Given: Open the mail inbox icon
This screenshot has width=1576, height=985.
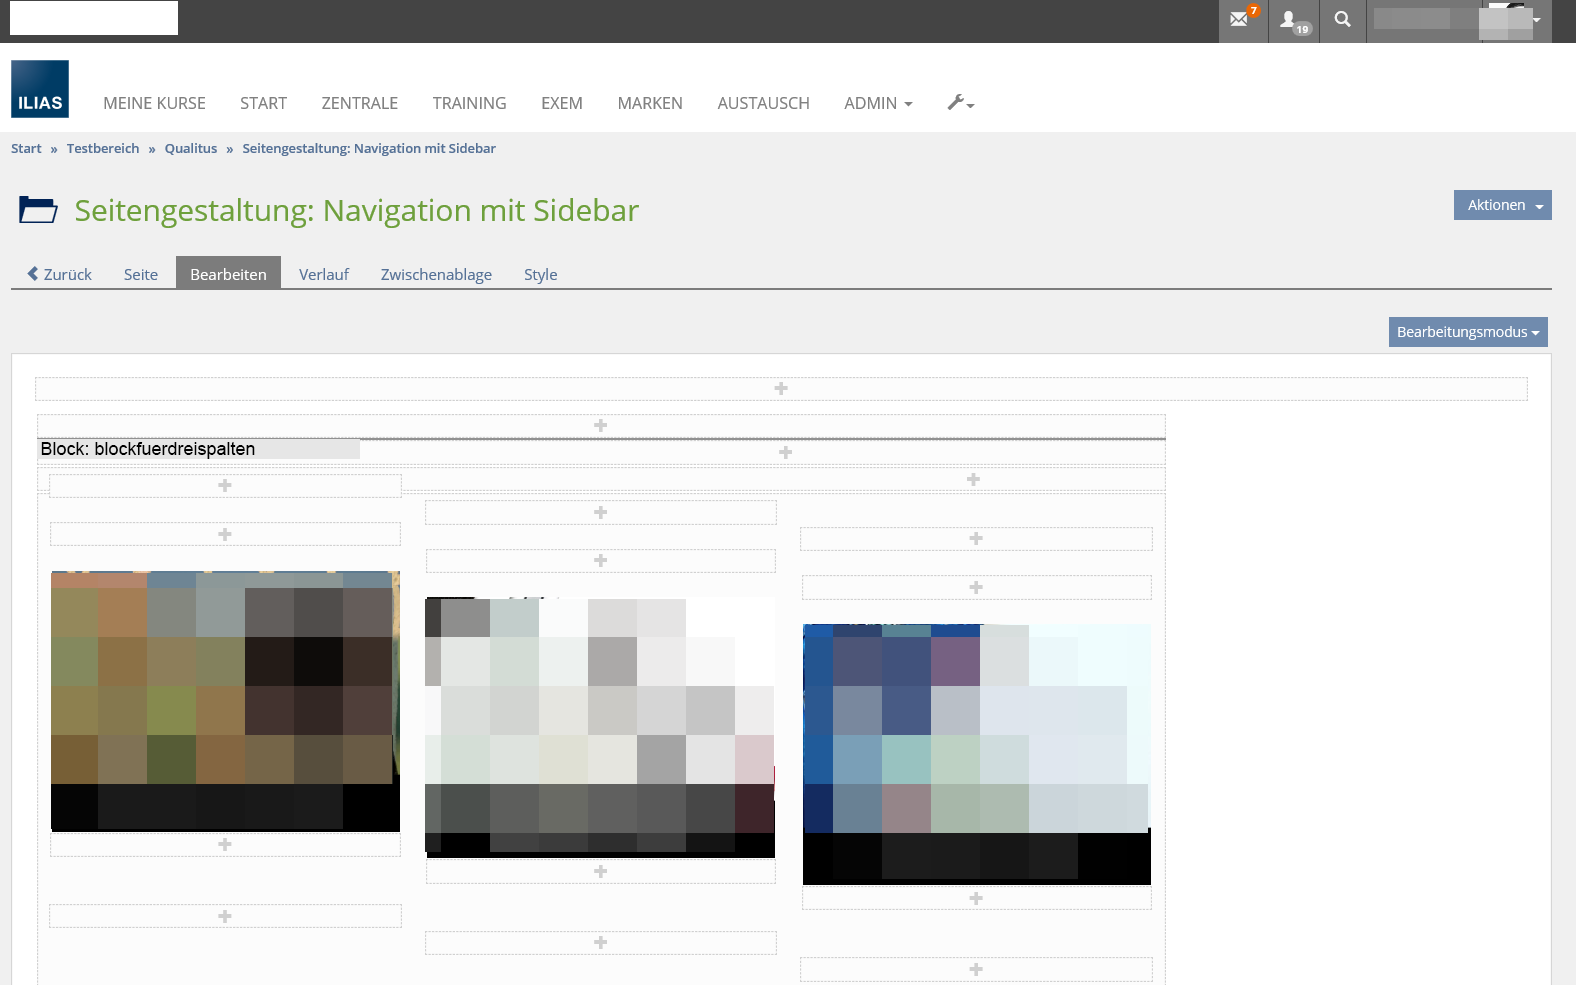Looking at the screenshot, I should [1240, 20].
